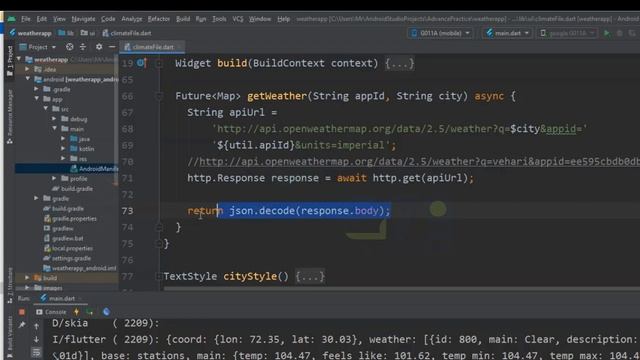
Task: Select local.properties in project tree
Action: click(68, 248)
